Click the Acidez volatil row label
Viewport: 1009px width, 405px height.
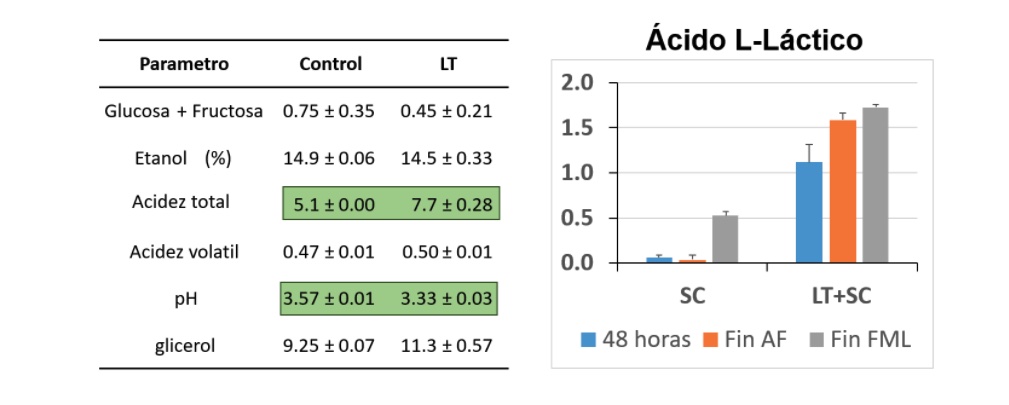[x=184, y=252]
